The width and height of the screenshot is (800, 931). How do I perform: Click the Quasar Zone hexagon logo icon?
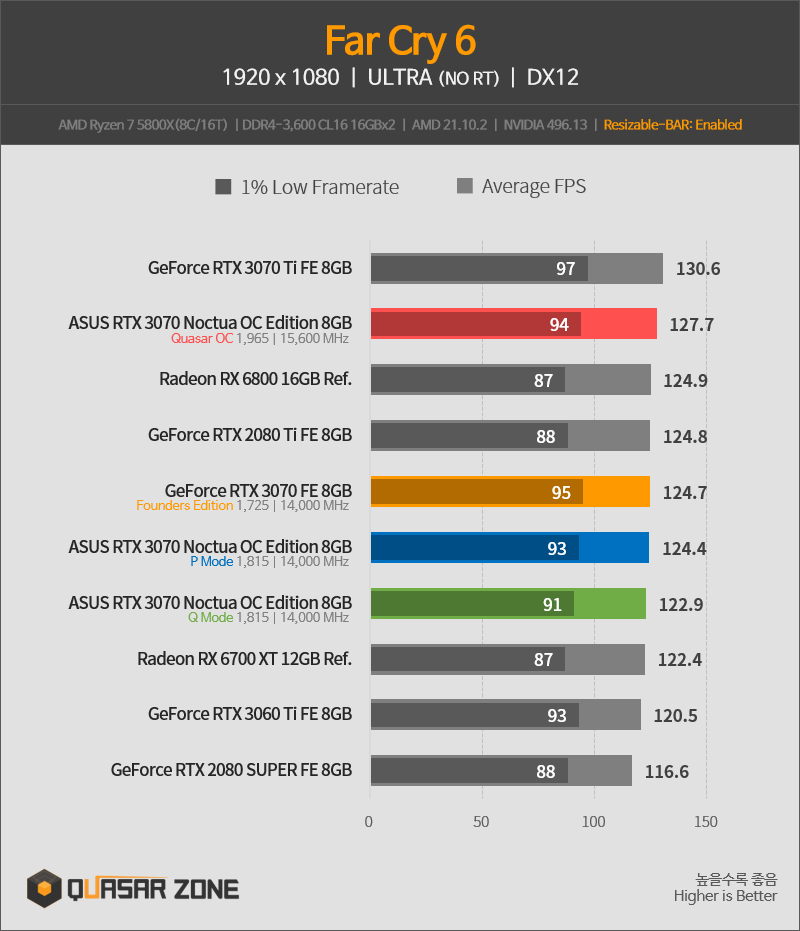[x=44, y=888]
